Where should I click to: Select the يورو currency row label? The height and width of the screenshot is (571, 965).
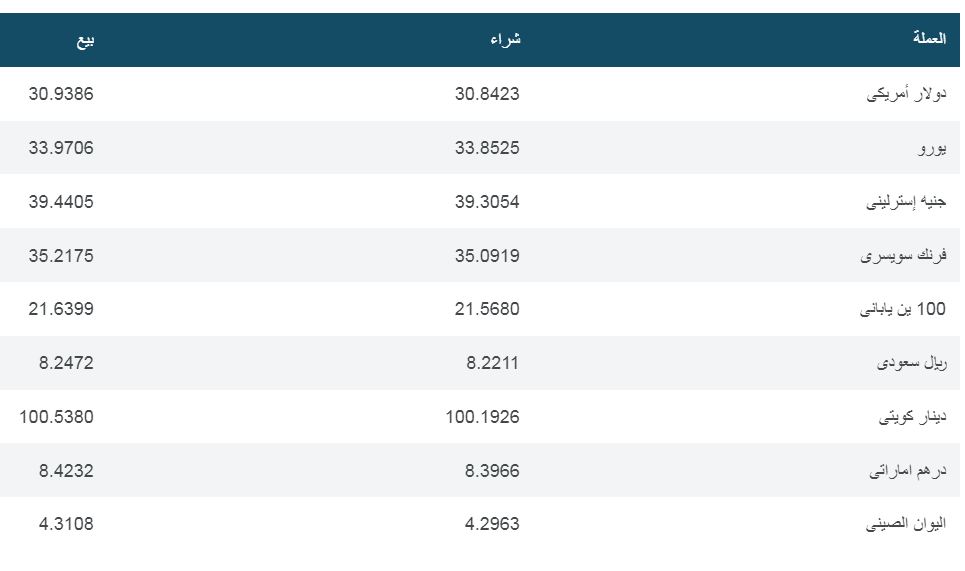(x=932, y=148)
